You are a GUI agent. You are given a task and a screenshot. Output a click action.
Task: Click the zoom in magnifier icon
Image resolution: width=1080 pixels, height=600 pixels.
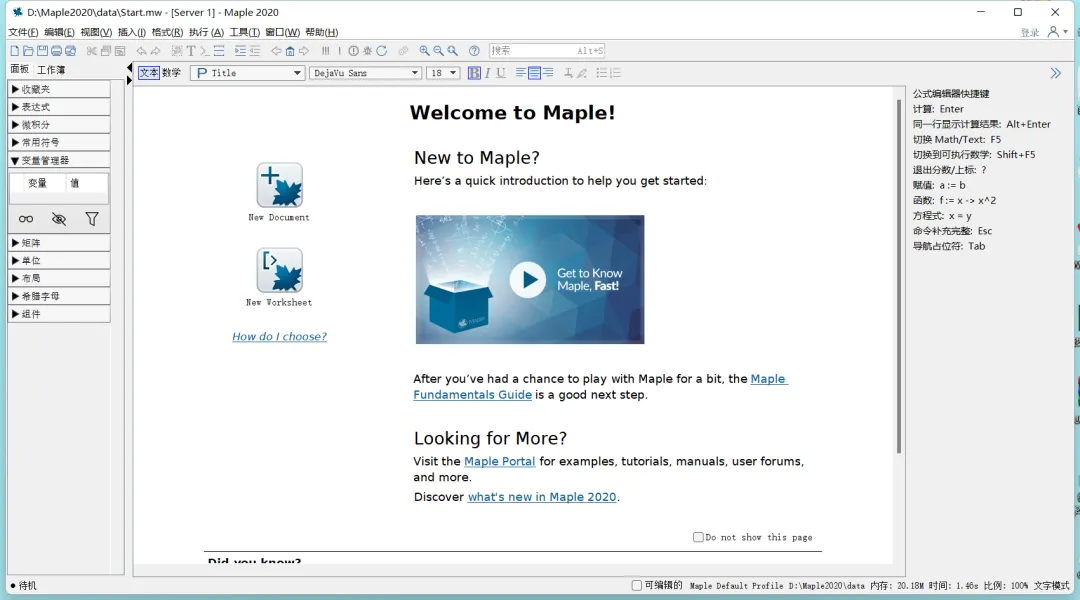(424, 51)
